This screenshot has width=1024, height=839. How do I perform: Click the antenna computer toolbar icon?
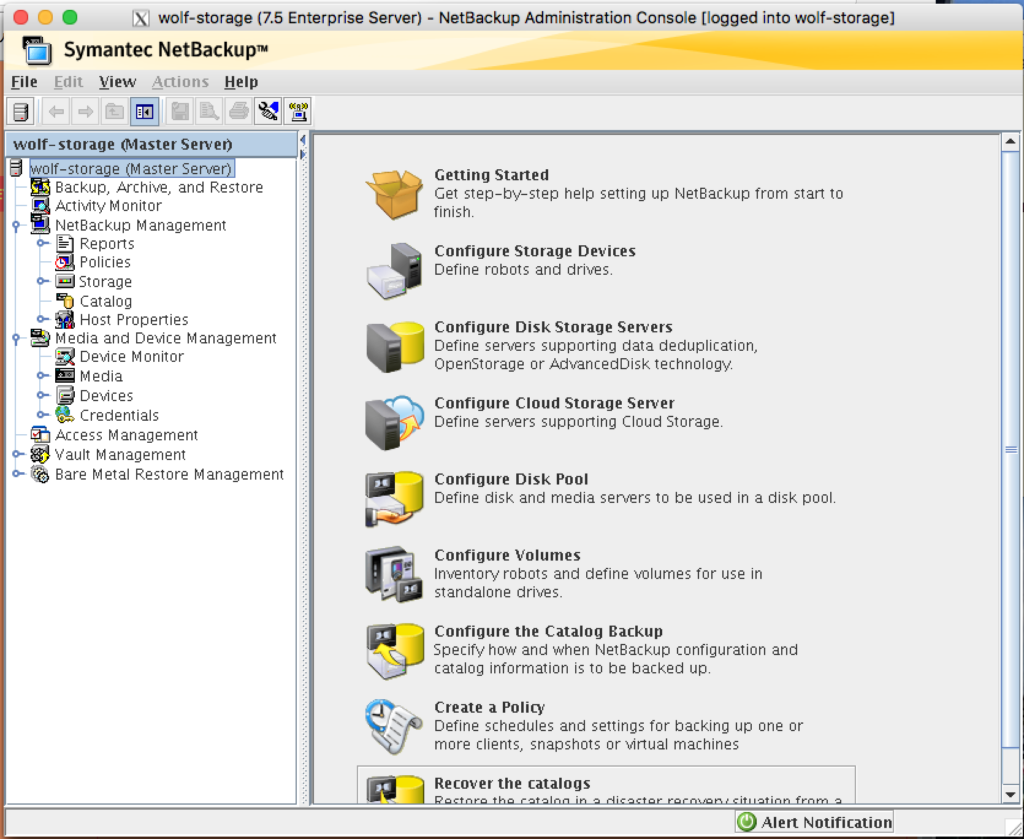click(298, 111)
